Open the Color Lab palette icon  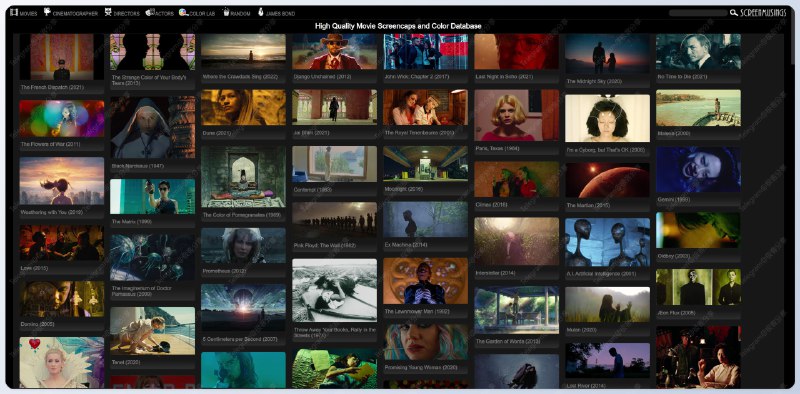(x=183, y=12)
